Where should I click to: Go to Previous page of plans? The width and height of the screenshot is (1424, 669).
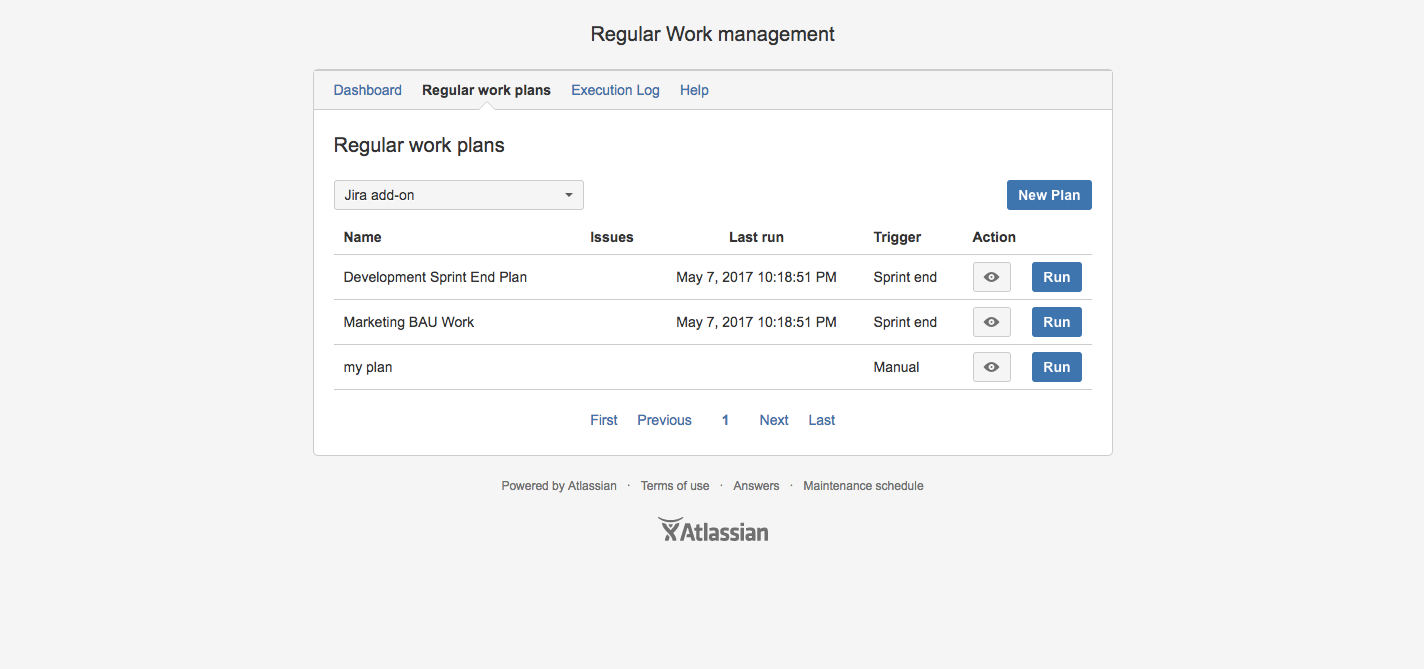click(664, 420)
